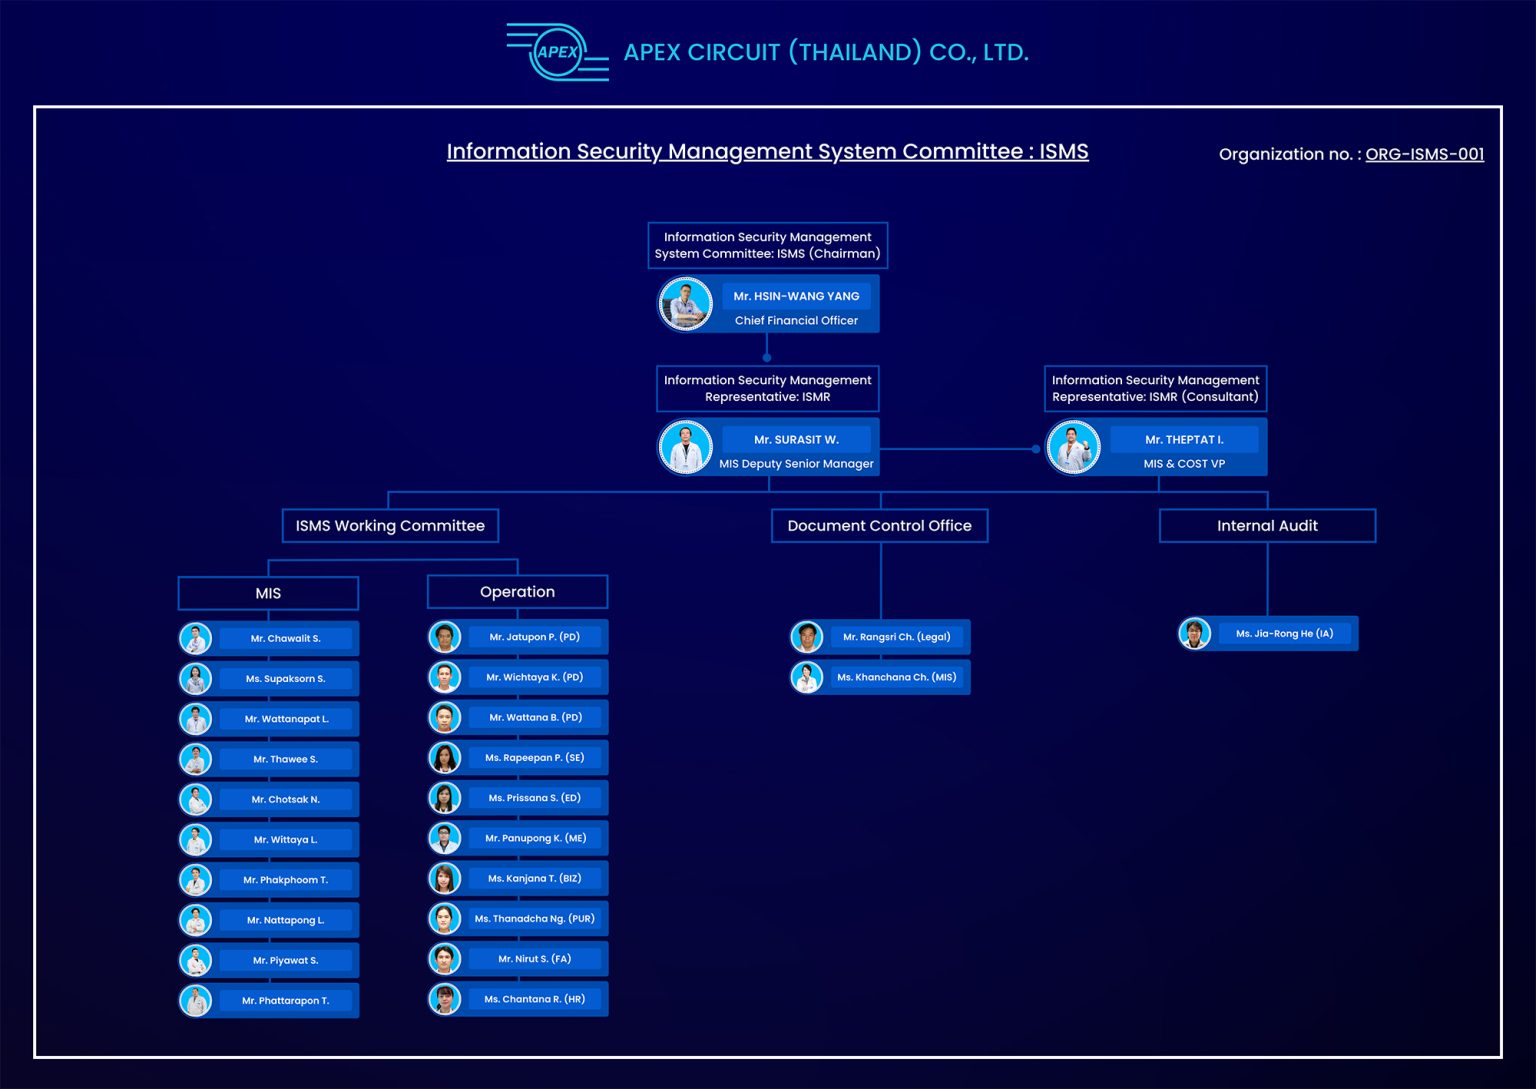Viewport: 1536px width, 1089px height.
Task: Click Mr. Jatupon P.'s avatar photo
Action: [444, 637]
